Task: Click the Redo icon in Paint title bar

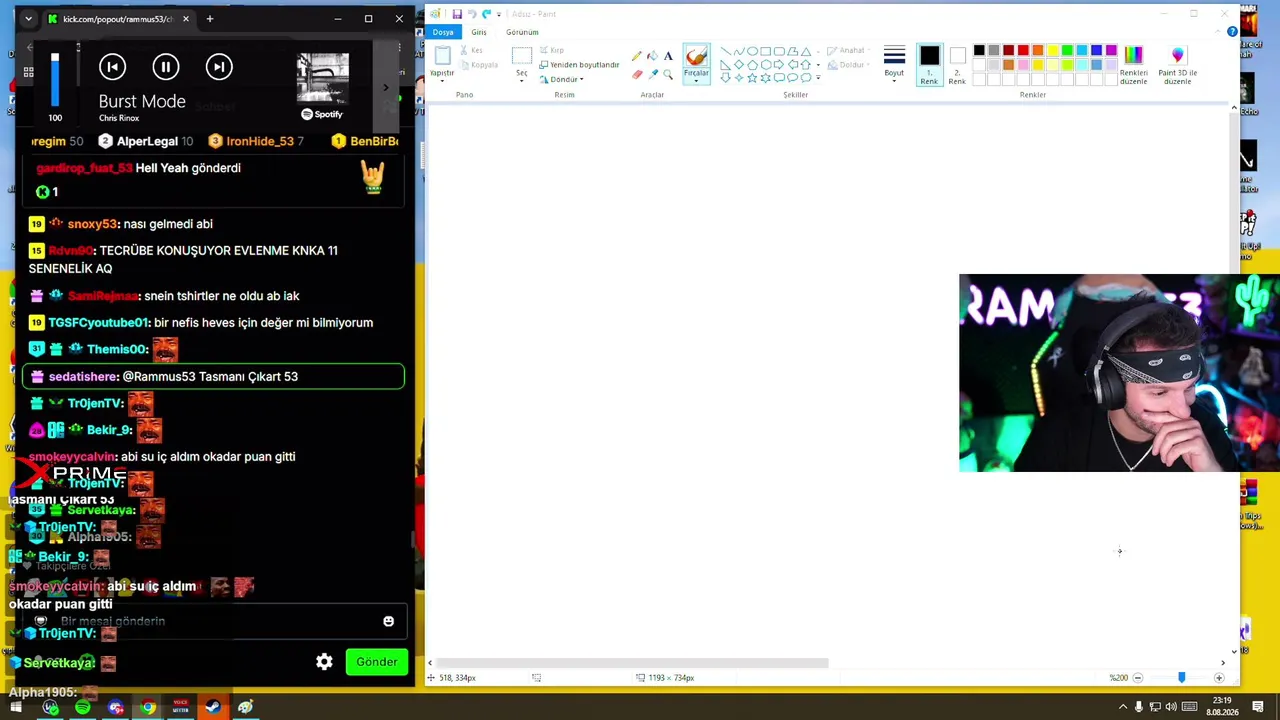Action: [486, 14]
